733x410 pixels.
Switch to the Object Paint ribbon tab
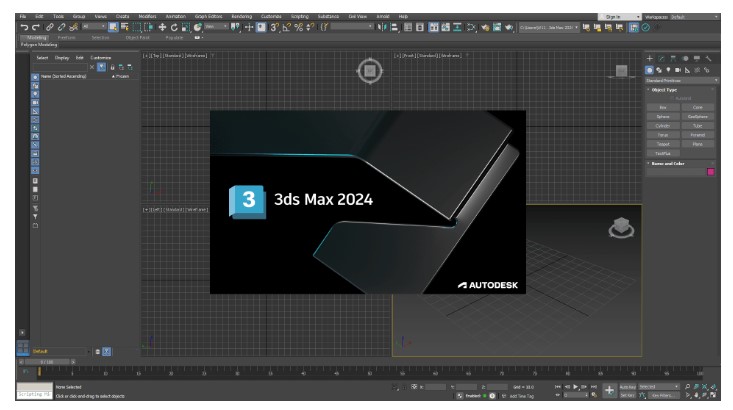tap(137, 37)
